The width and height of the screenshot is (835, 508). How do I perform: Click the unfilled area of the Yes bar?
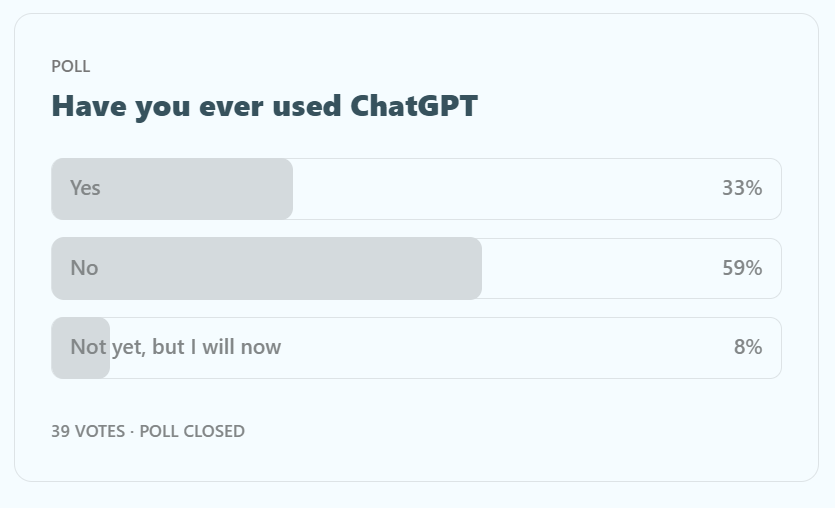coord(500,188)
